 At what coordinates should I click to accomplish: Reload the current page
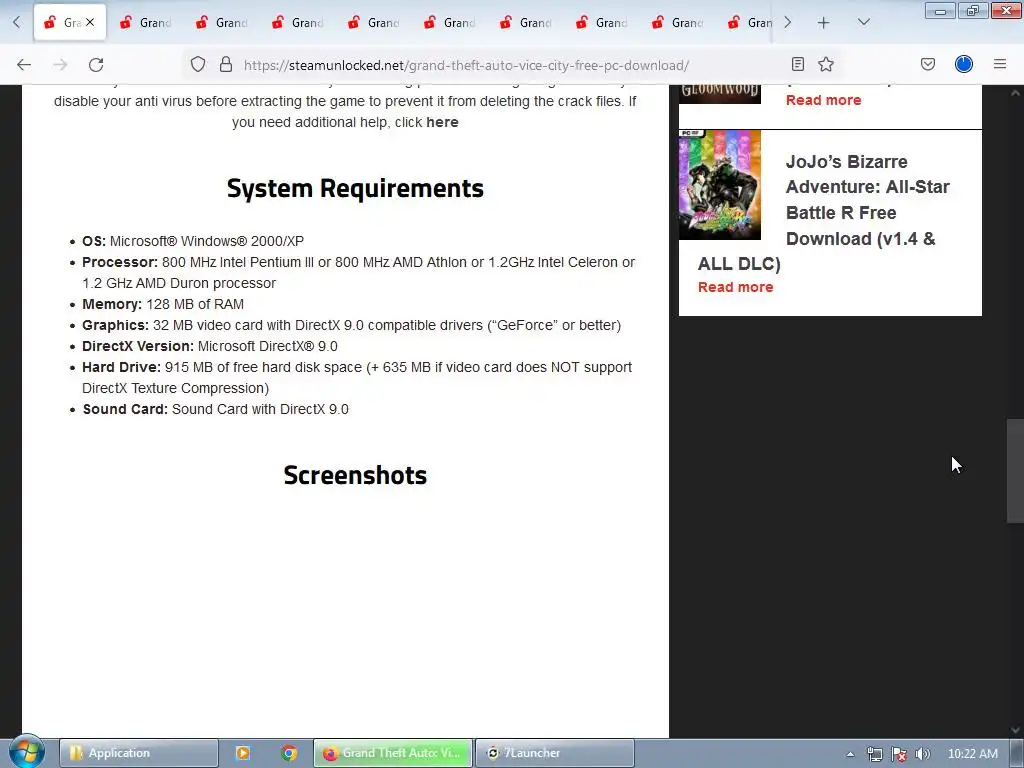(x=96, y=65)
